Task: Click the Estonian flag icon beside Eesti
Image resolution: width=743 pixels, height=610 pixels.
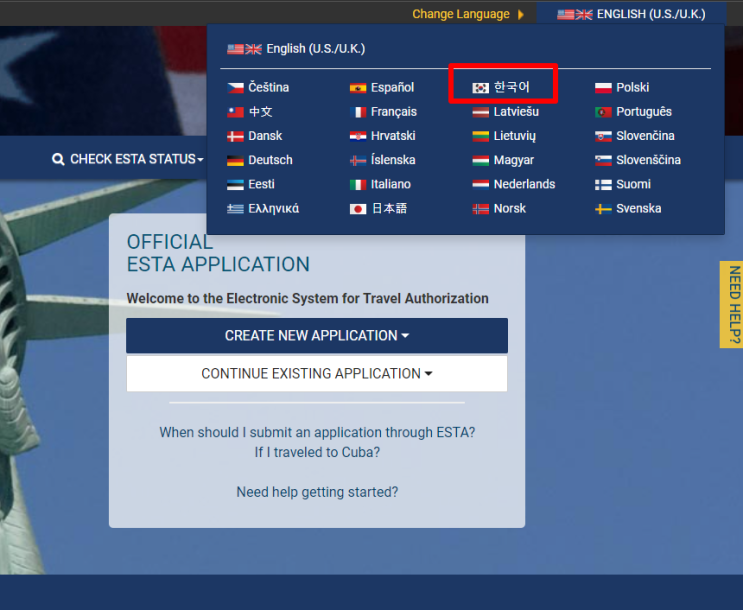Action: [236, 184]
